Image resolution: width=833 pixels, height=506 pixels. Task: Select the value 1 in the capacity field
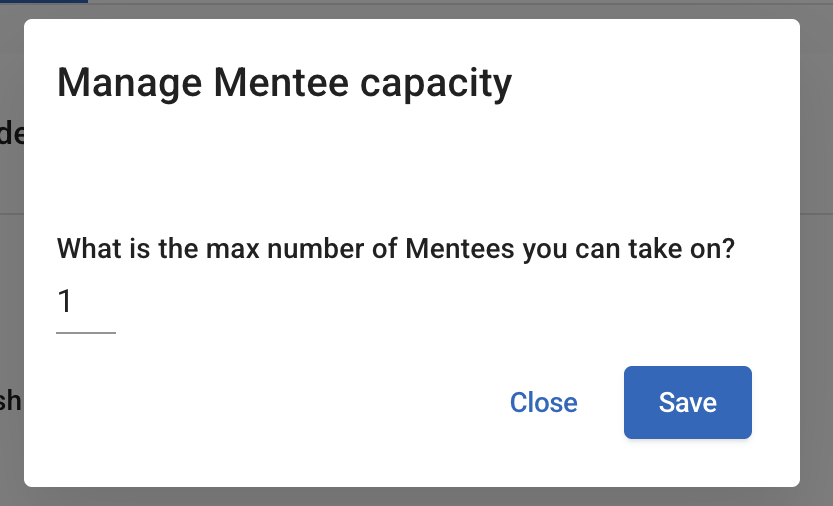66,302
